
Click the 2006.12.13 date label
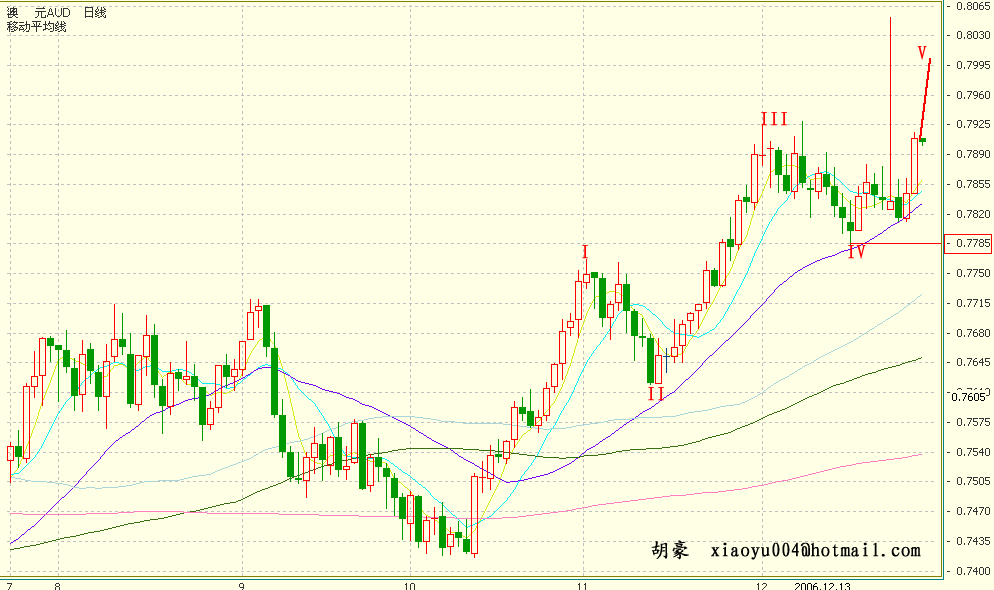pos(822,586)
